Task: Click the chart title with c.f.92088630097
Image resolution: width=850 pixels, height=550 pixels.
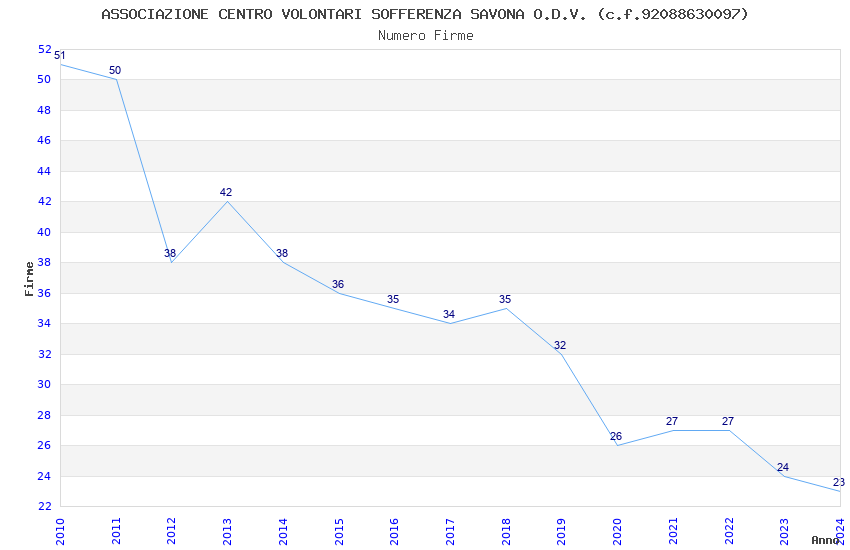Action: [425, 14]
